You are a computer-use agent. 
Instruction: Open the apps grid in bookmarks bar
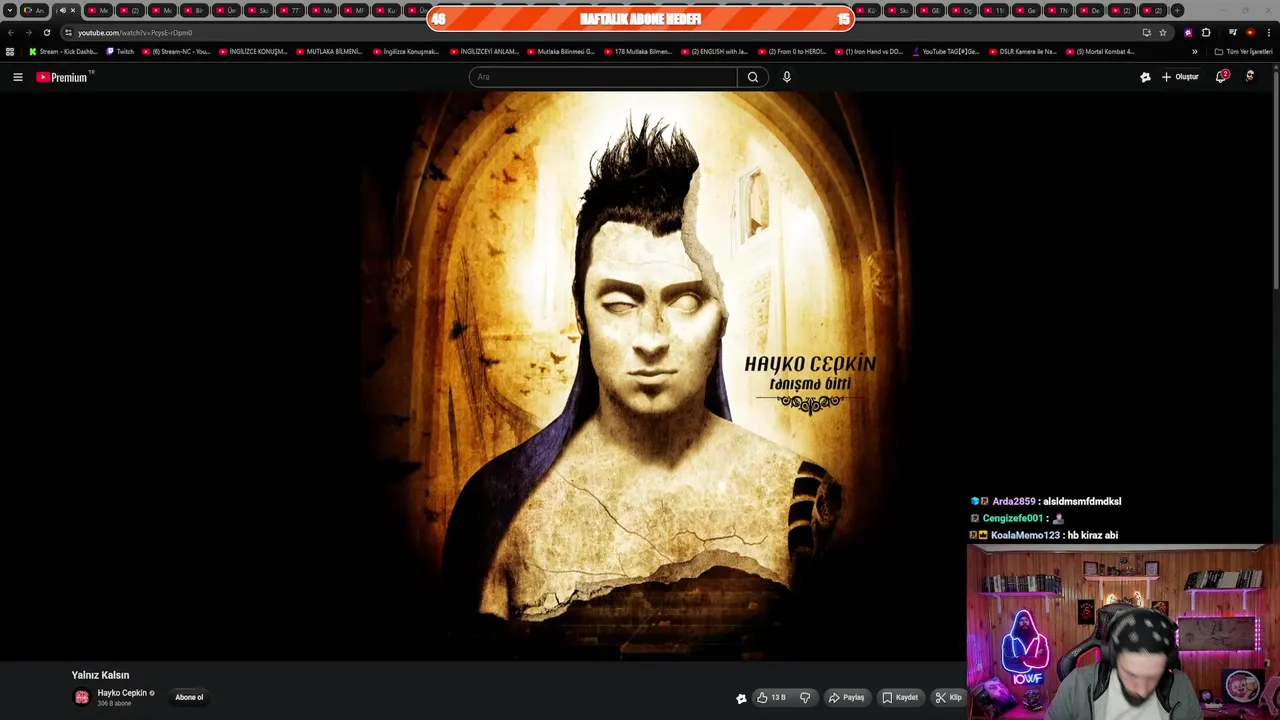(10, 52)
